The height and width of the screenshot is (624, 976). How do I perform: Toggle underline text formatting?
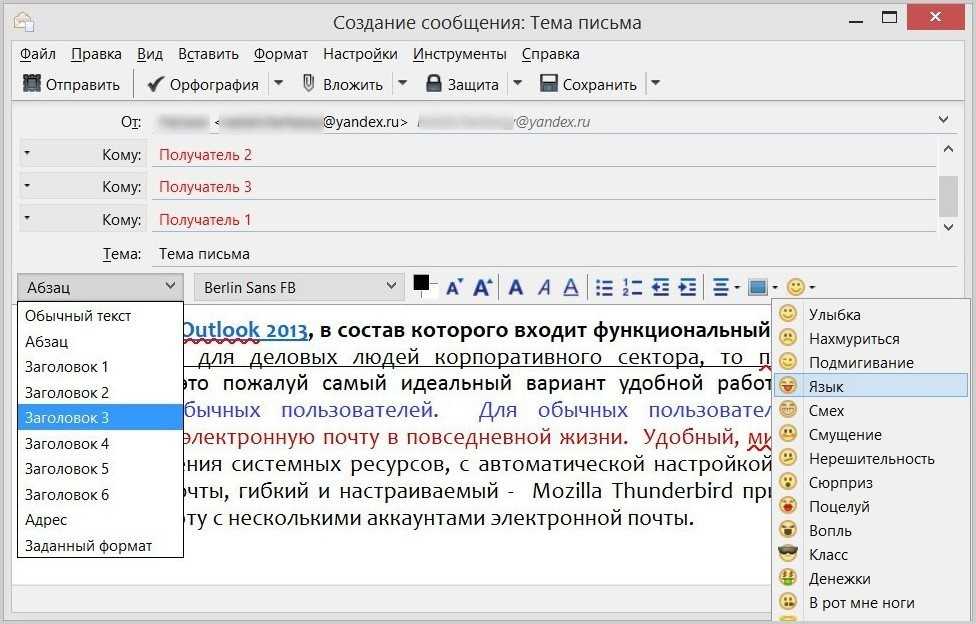570,288
